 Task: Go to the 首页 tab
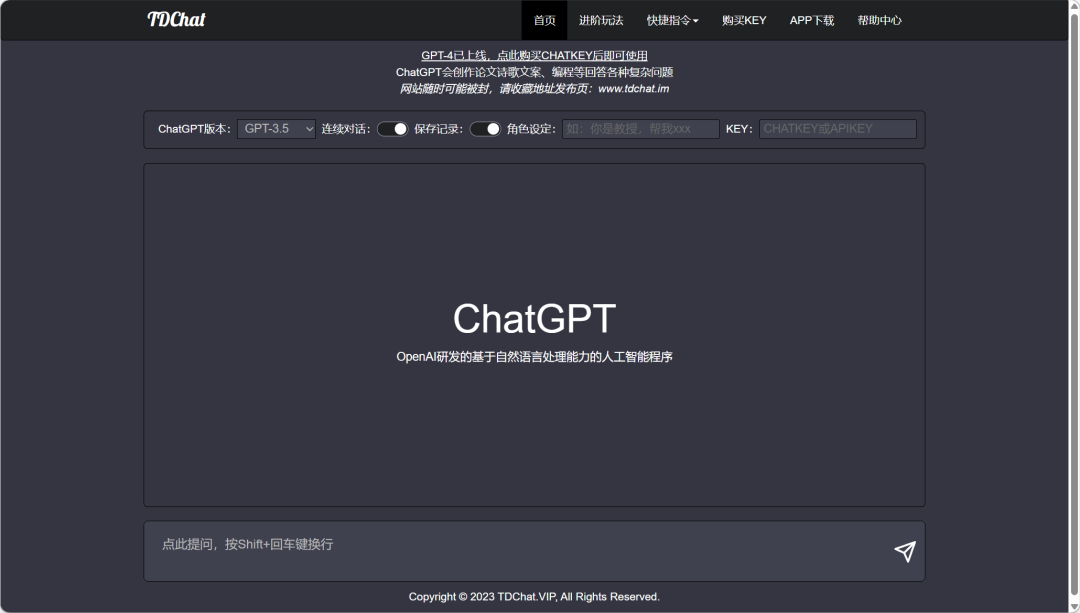[544, 20]
